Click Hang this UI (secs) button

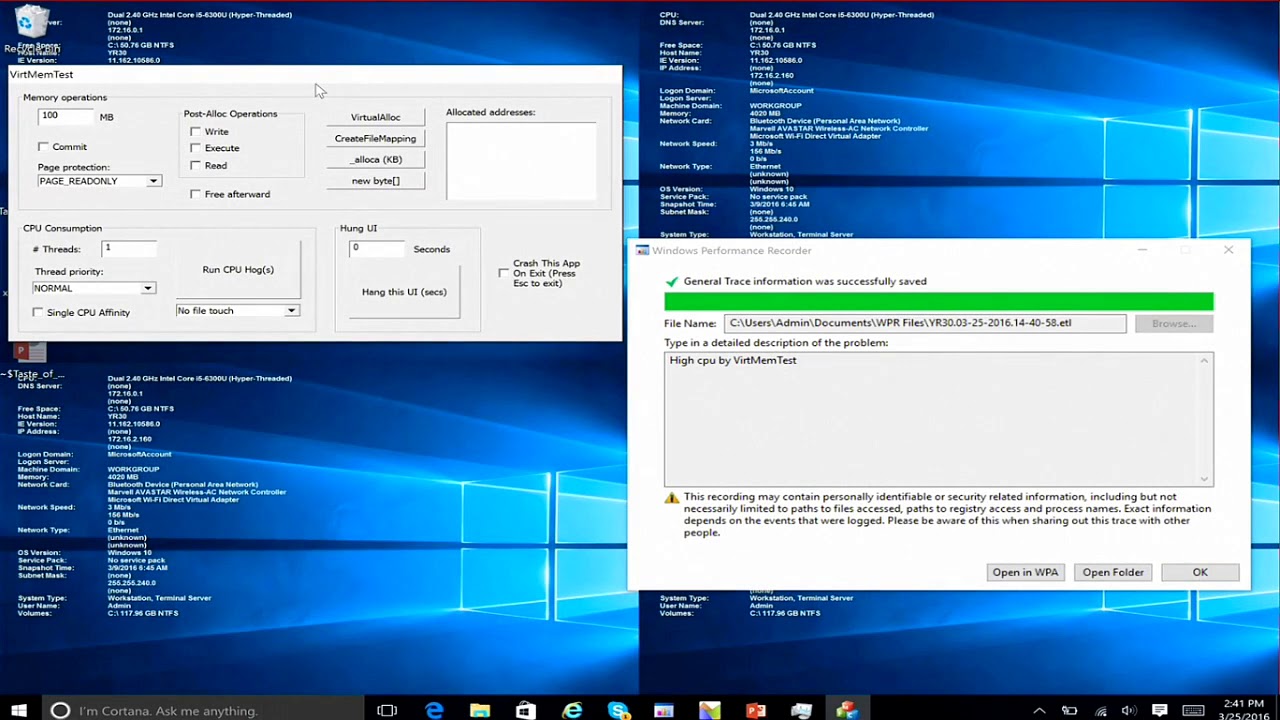tap(404, 292)
